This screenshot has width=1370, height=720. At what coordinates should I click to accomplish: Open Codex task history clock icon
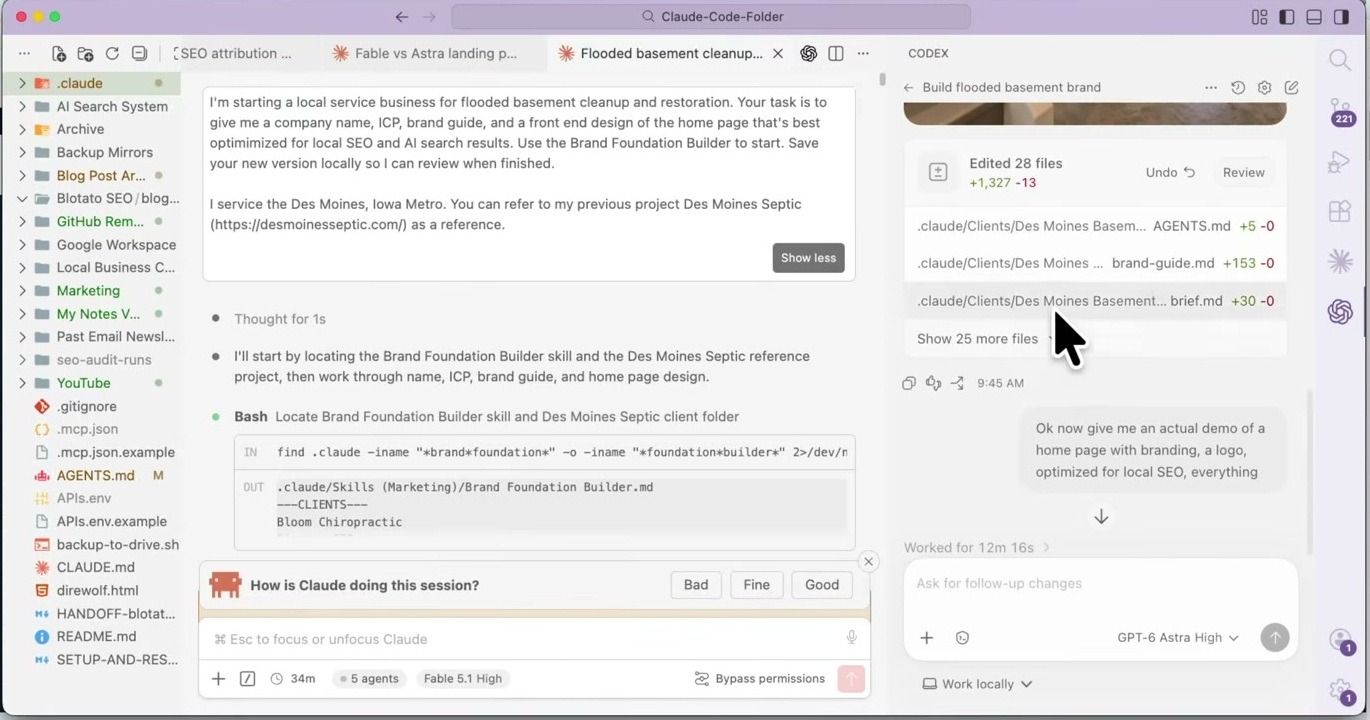pos(1238,88)
